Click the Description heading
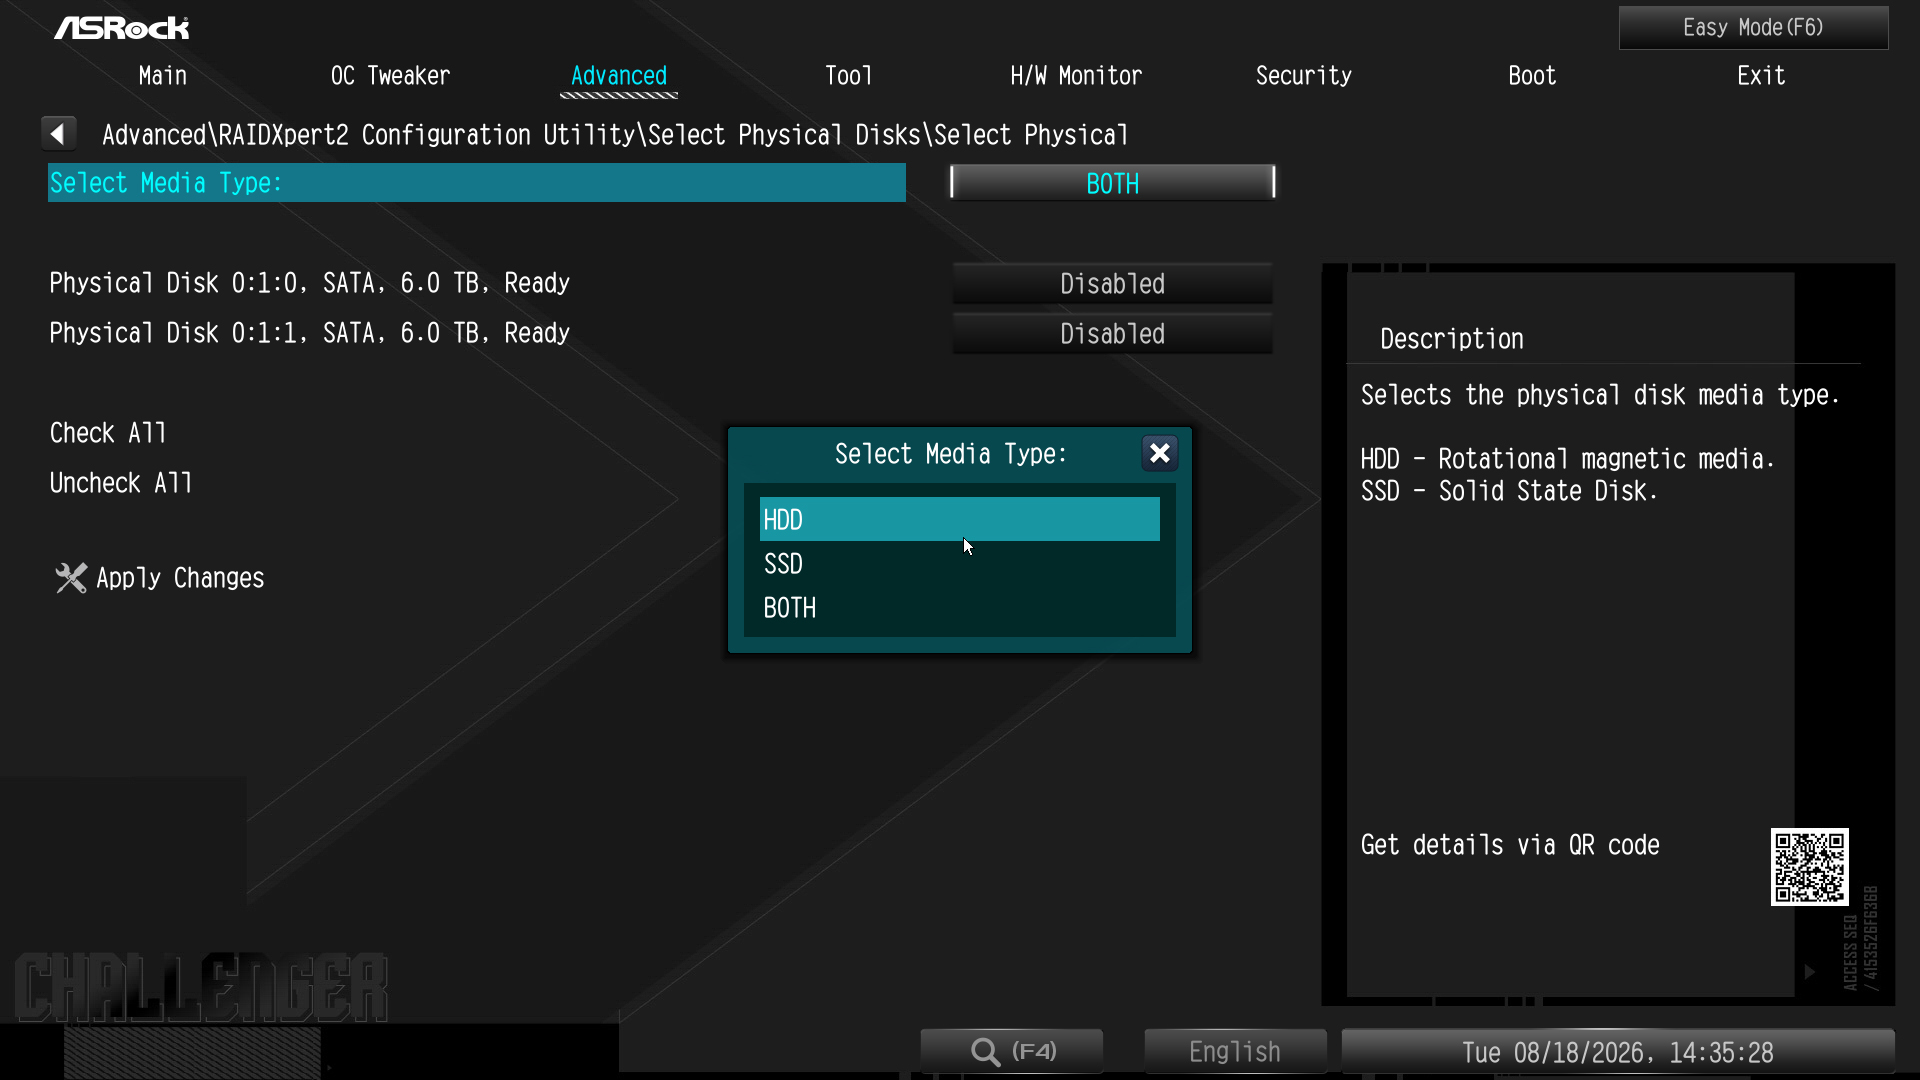Viewport: 1920px width, 1080px height. (x=1452, y=339)
